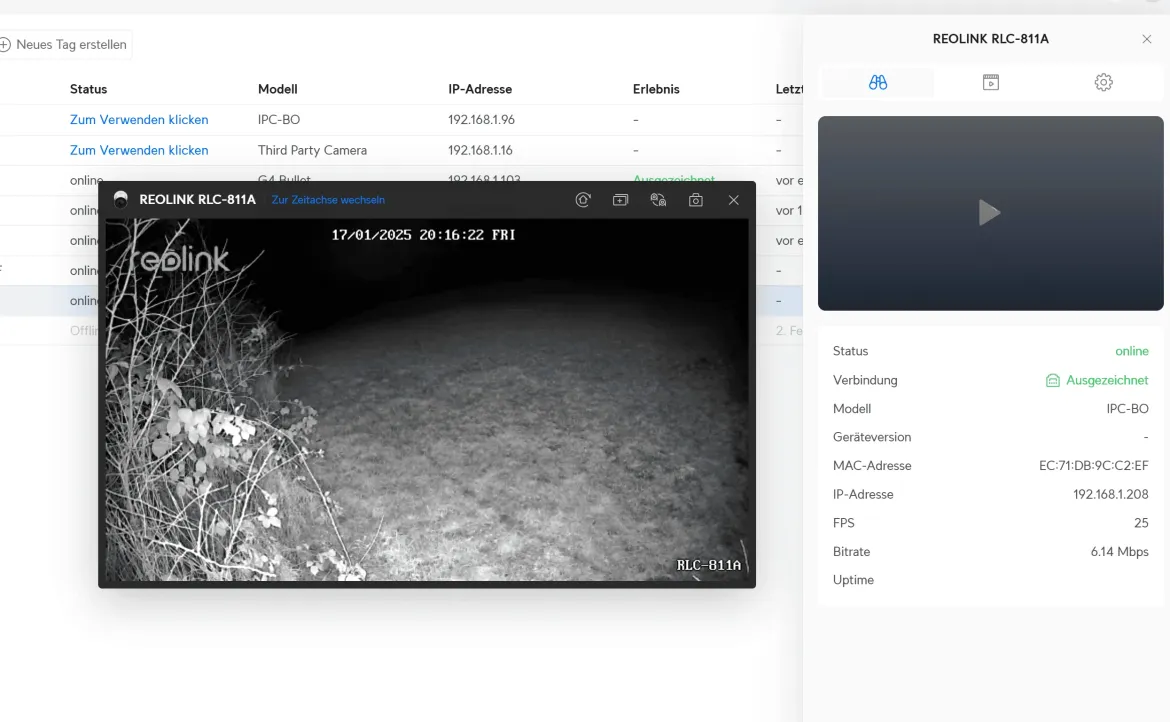Viewport: 1170px width, 722px height.
Task: Click 'Neues Tag erstellen' button
Action: click(x=64, y=45)
